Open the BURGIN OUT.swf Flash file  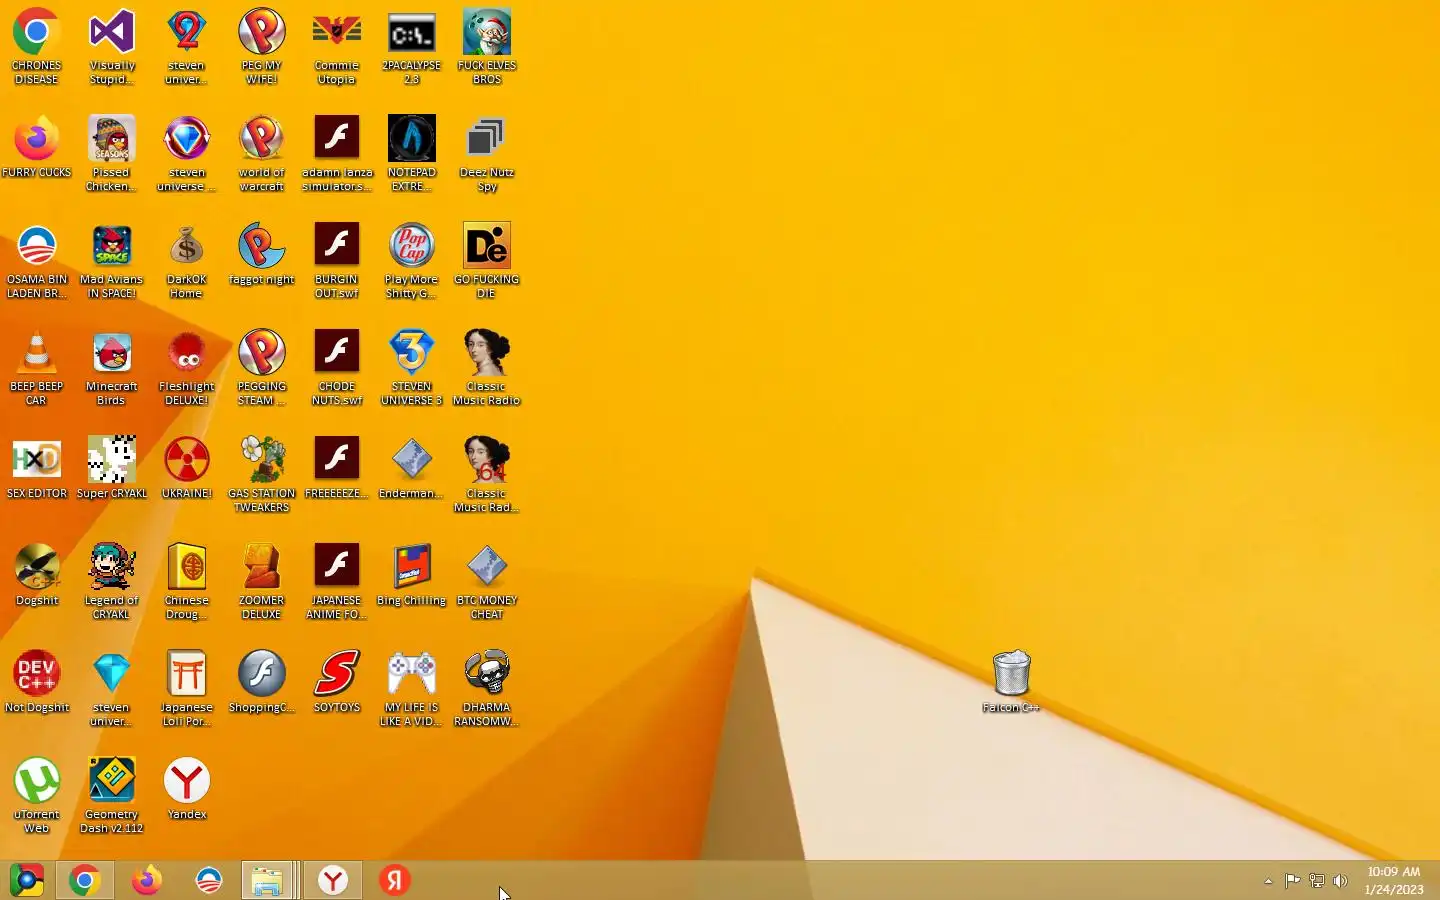tap(336, 260)
